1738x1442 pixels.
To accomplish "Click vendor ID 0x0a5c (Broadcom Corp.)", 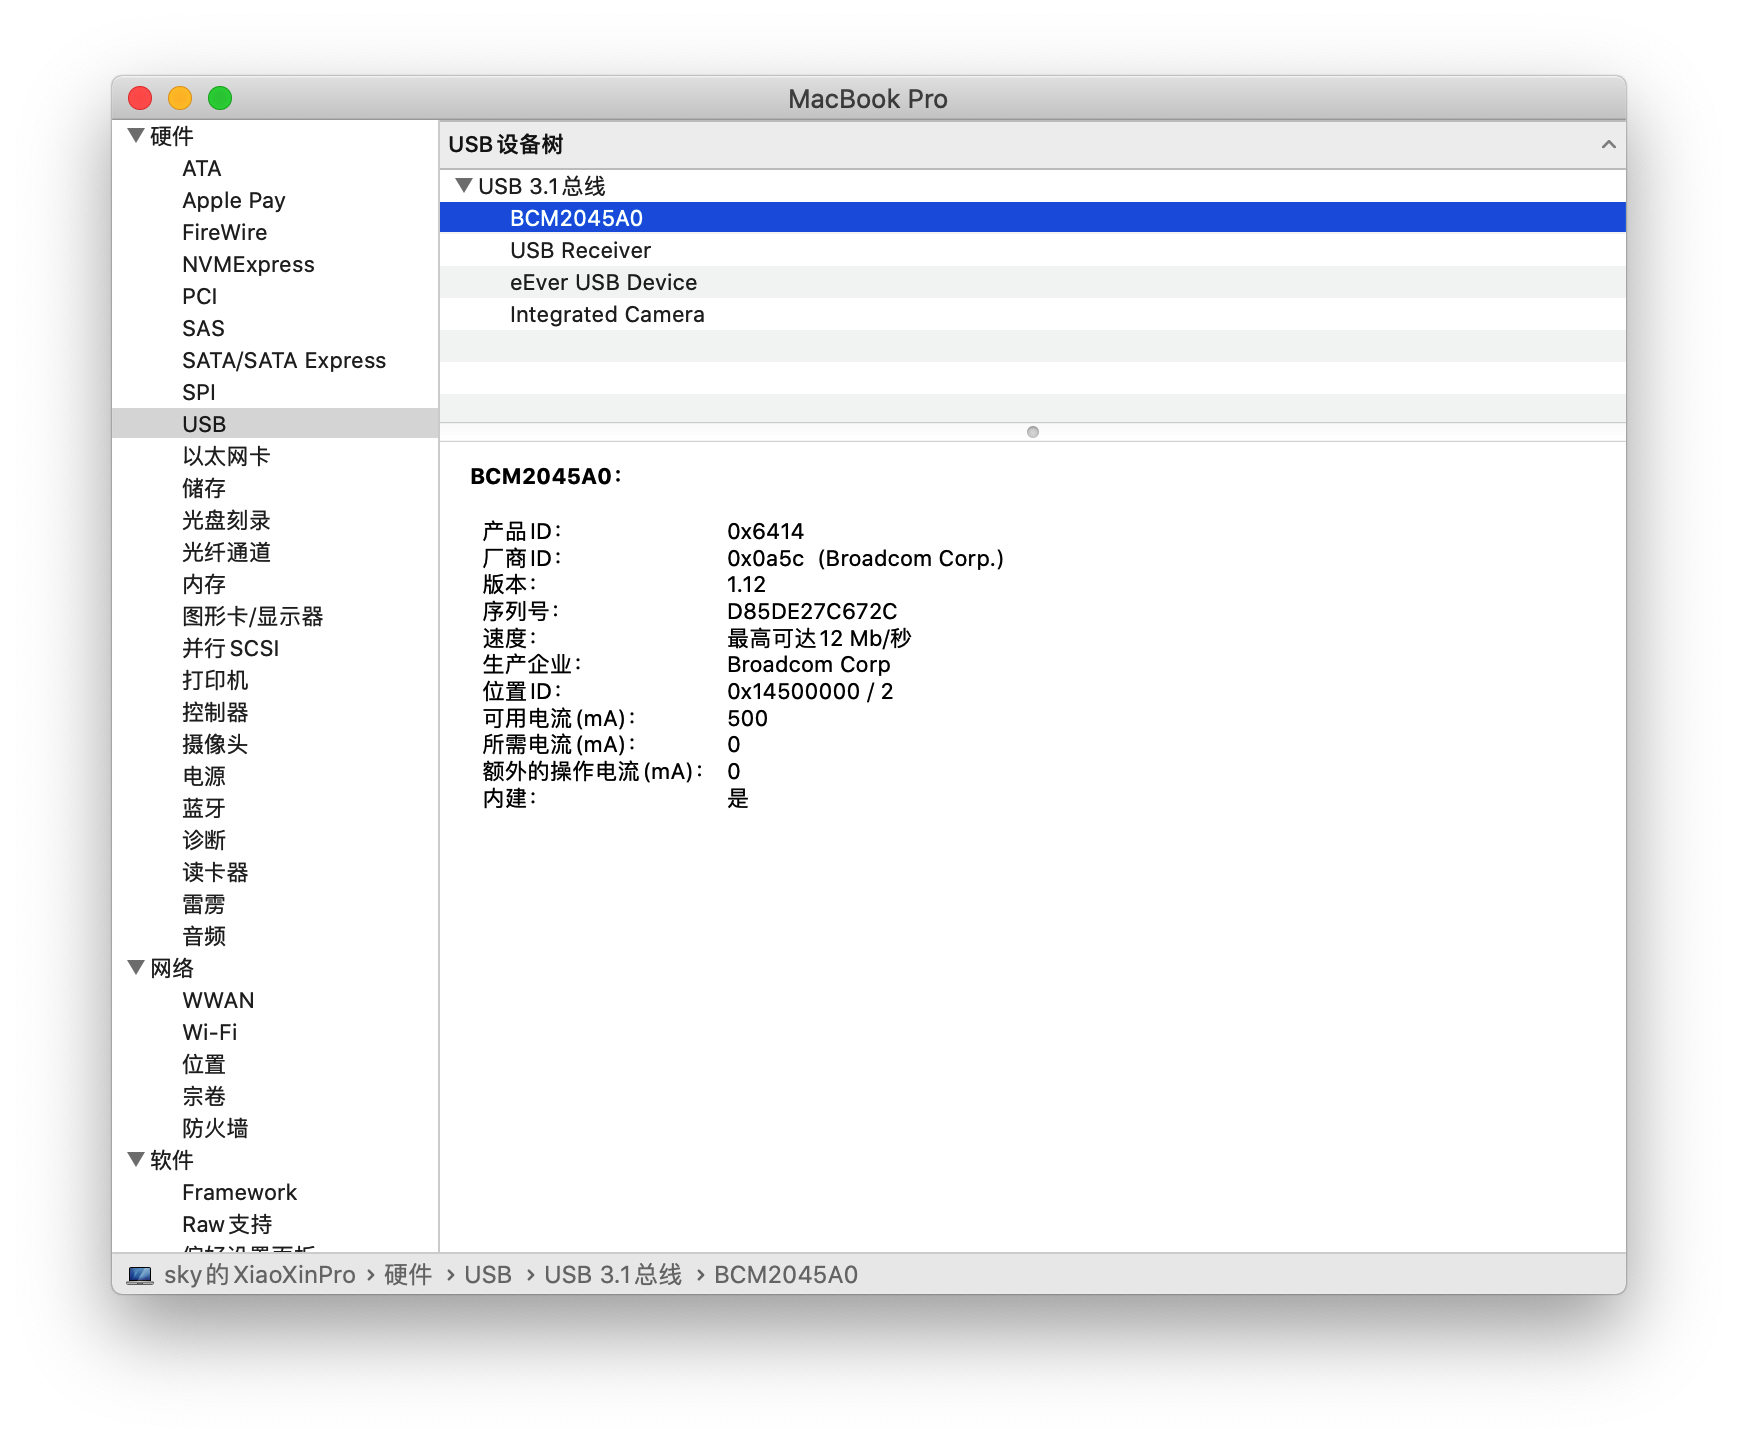I will pyautogui.click(x=865, y=558).
